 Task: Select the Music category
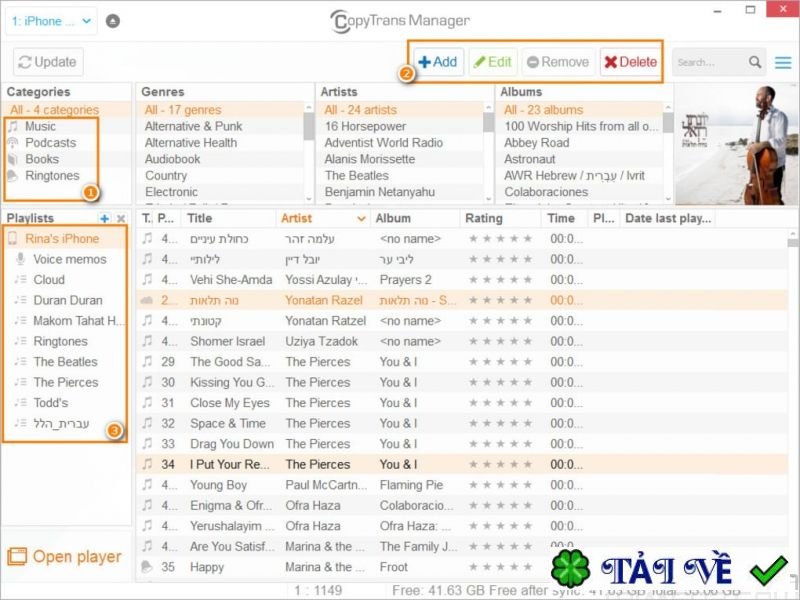tap(40, 126)
